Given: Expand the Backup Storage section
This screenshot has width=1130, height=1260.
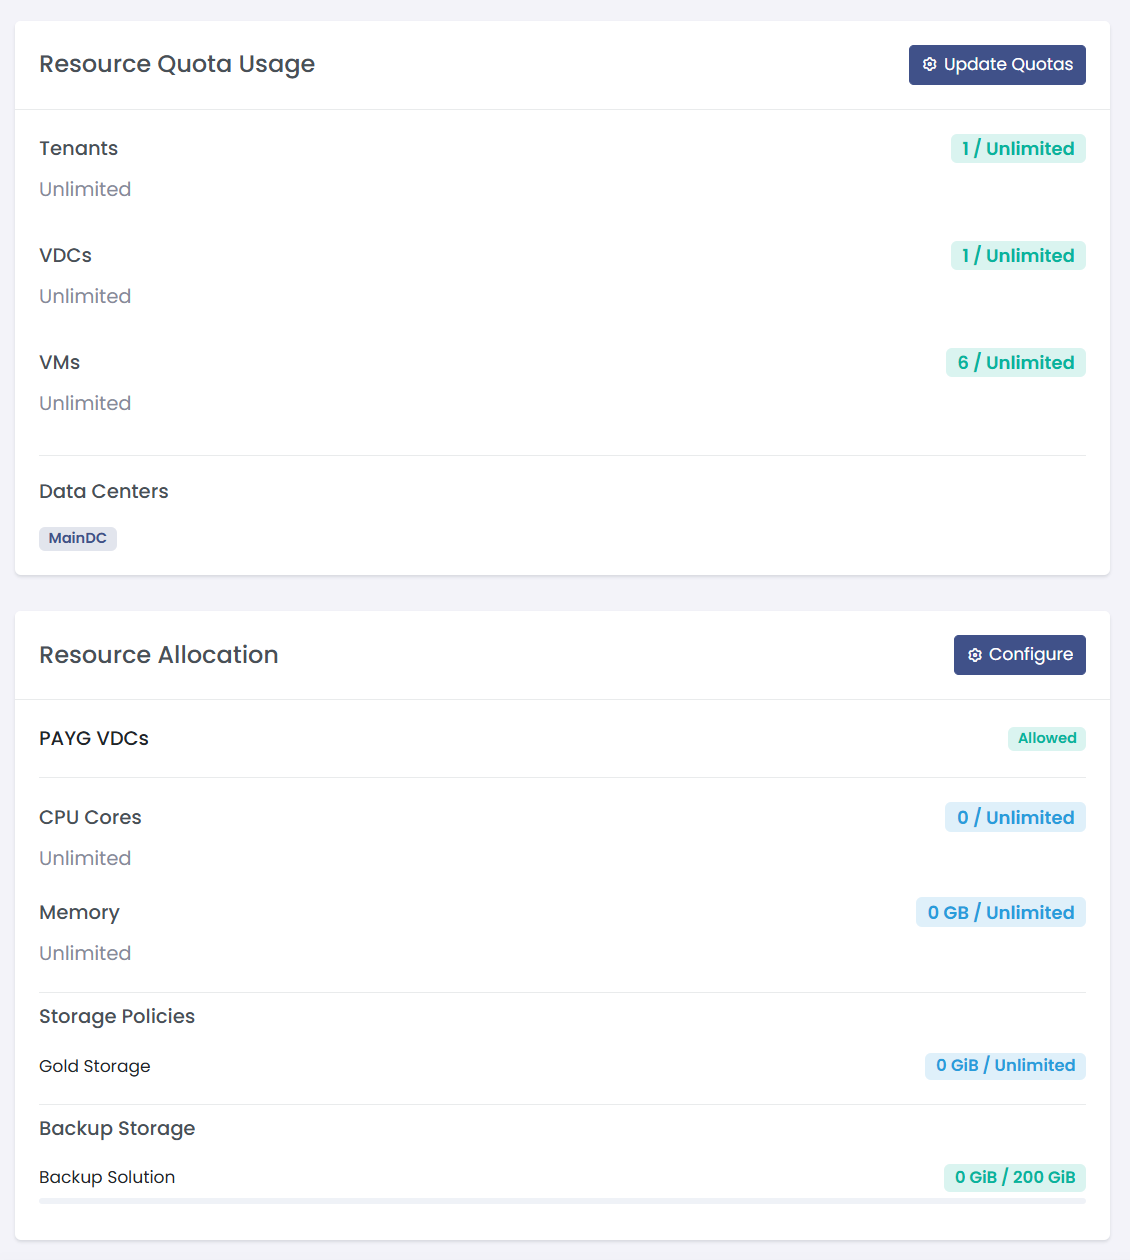Looking at the screenshot, I should (x=117, y=1128).
